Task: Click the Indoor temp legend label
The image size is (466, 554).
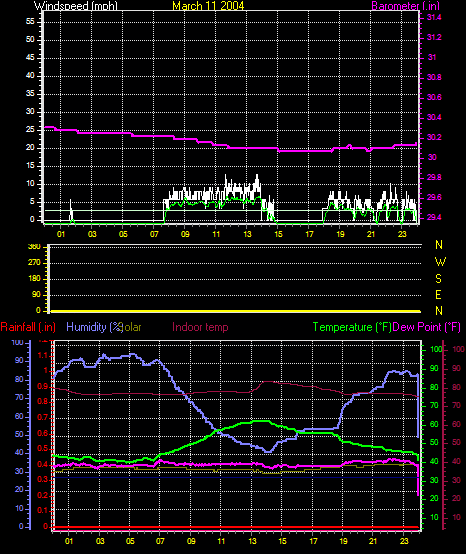Action: tap(200, 327)
